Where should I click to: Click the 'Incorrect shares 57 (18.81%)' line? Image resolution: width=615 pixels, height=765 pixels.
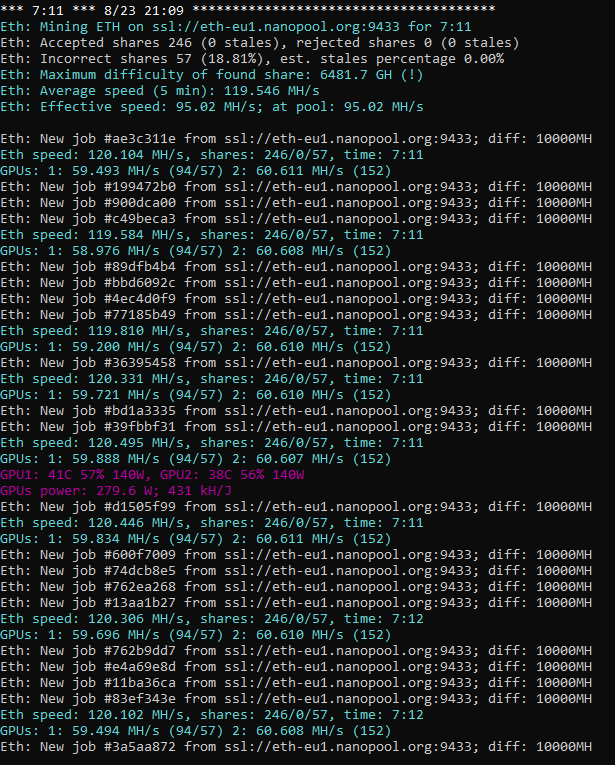click(252, 59)
